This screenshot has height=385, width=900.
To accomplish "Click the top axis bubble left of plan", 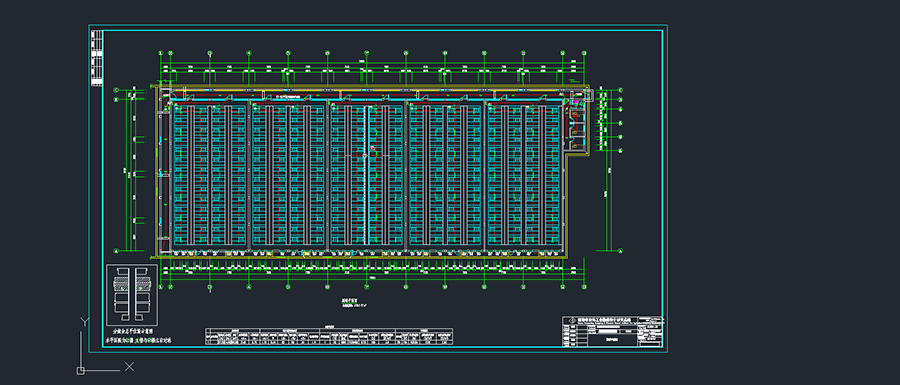I will (116, 90).
